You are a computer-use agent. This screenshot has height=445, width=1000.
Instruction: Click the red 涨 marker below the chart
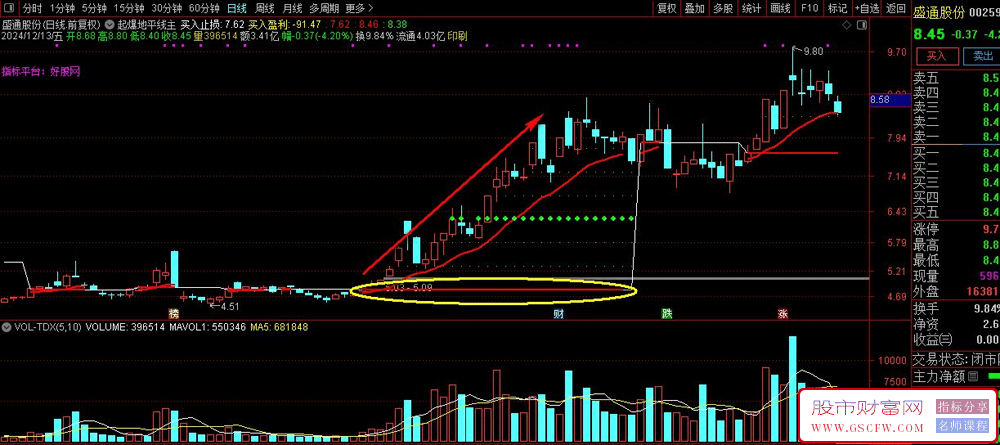[x=783, y=314]
